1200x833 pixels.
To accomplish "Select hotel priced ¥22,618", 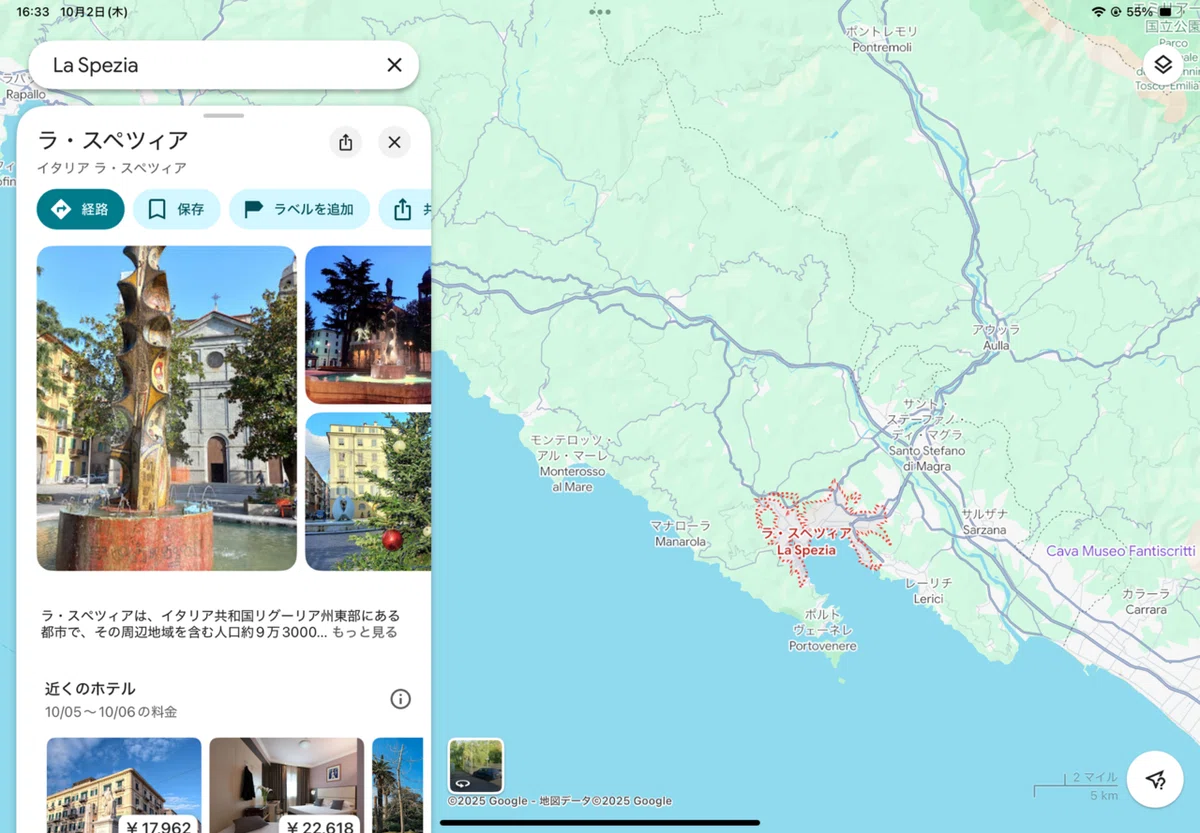I will [287, 785].
